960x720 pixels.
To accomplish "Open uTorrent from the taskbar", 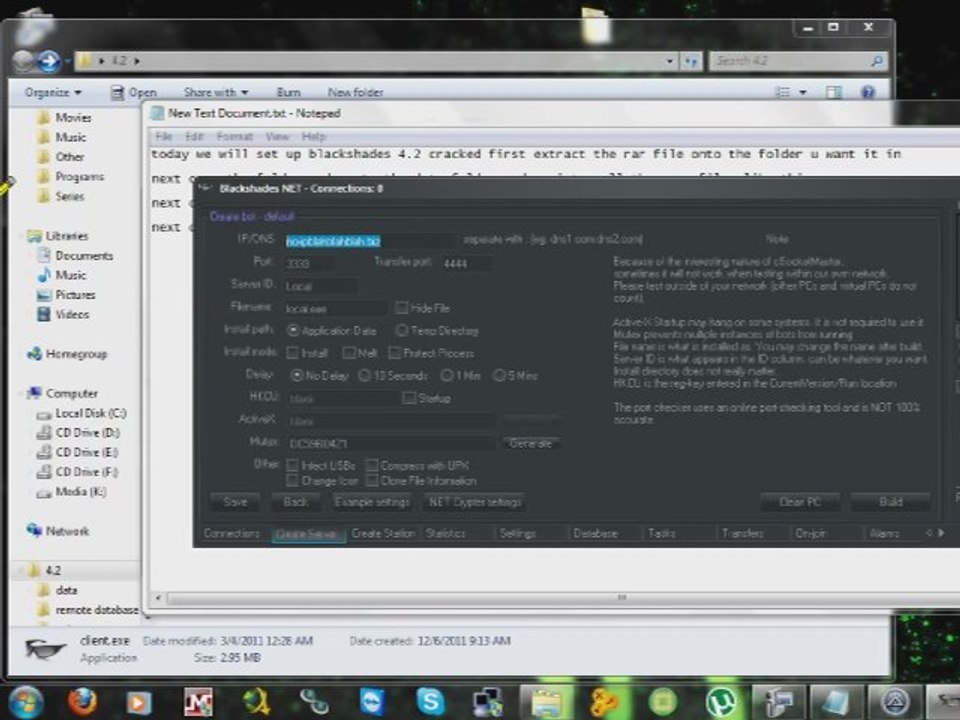I will (x=721, y=702).
